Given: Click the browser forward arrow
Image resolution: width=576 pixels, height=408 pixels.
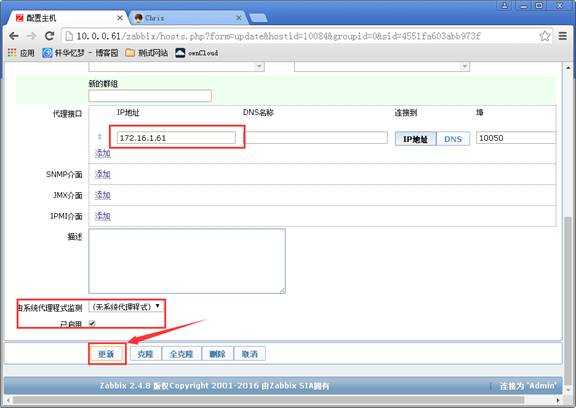Looking at the screenshot, I should coord(32,36).
